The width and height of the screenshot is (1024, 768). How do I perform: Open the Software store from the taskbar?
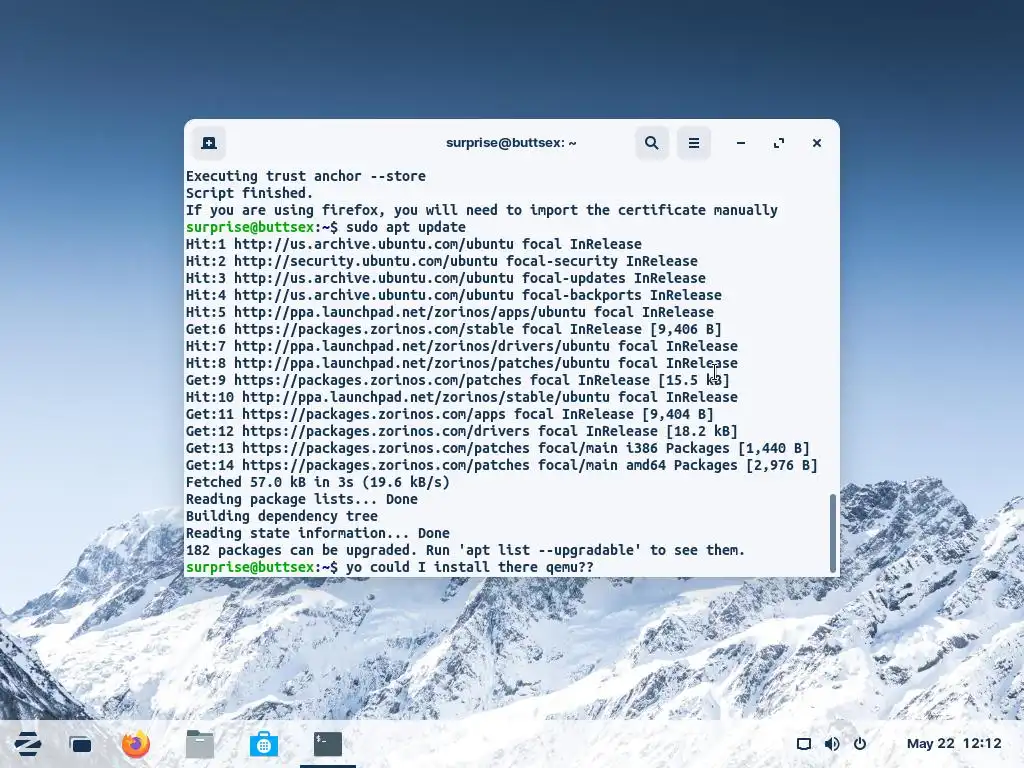click(x=264, y=744)
